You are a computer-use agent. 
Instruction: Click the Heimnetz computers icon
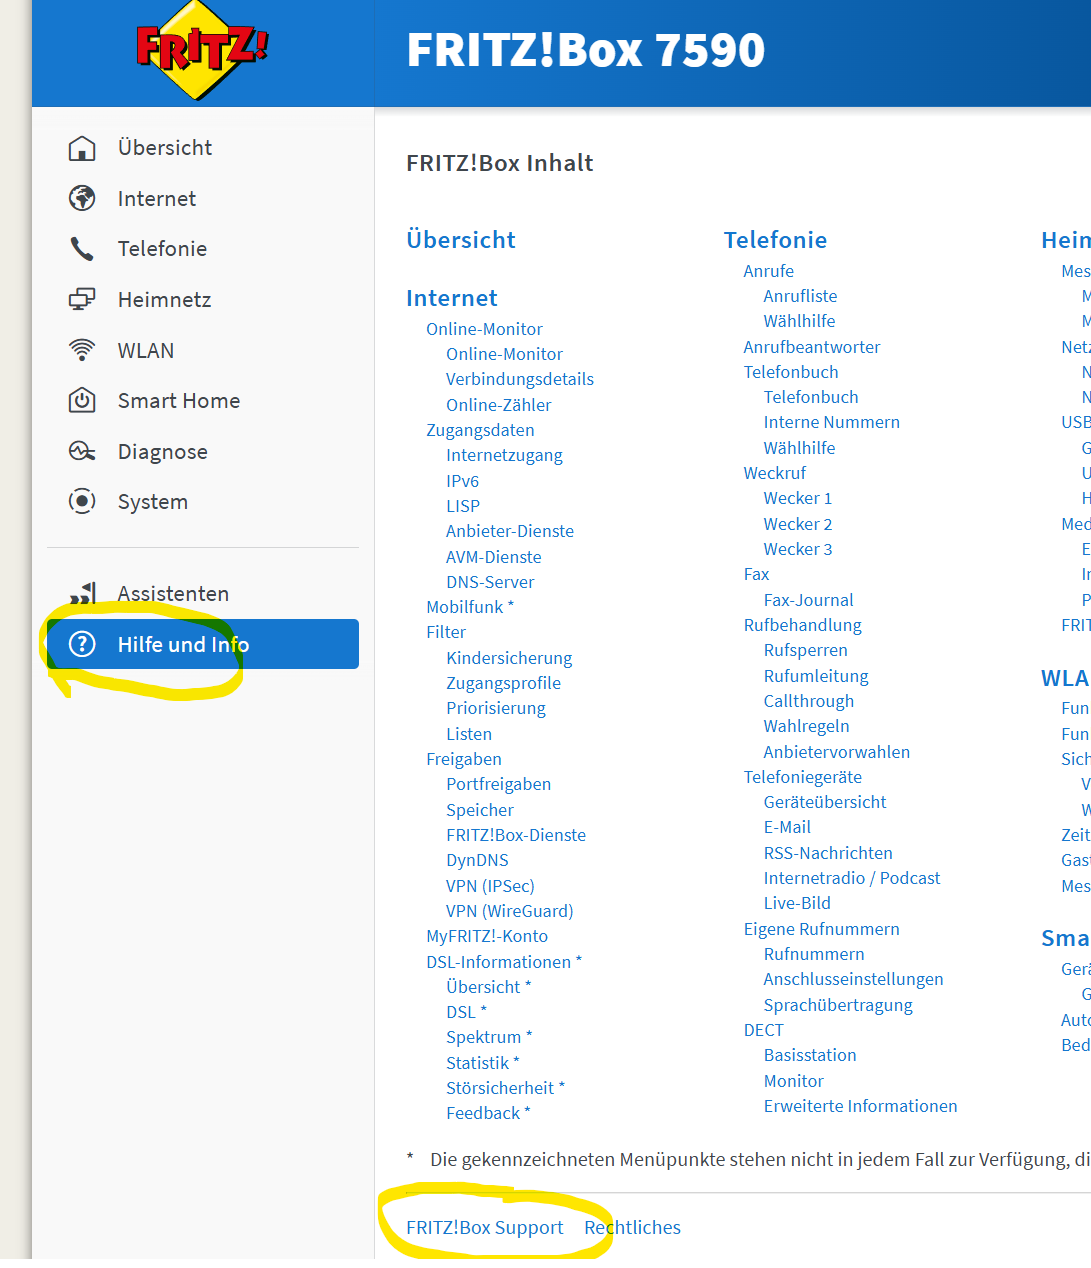tap(82, 299)
